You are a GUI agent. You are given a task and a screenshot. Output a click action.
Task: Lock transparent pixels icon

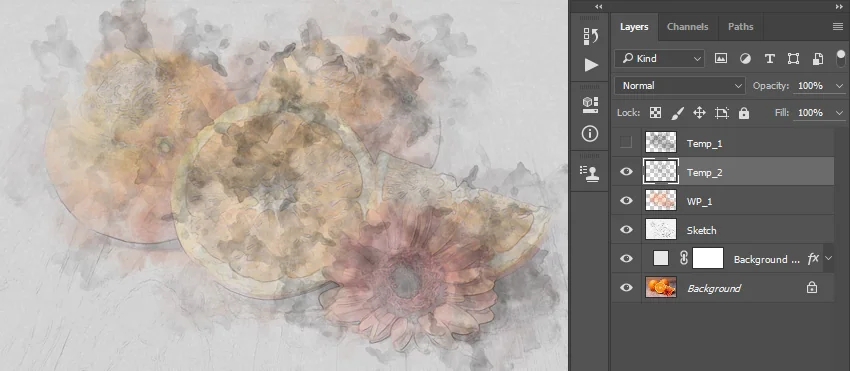[x=655, y=113]
